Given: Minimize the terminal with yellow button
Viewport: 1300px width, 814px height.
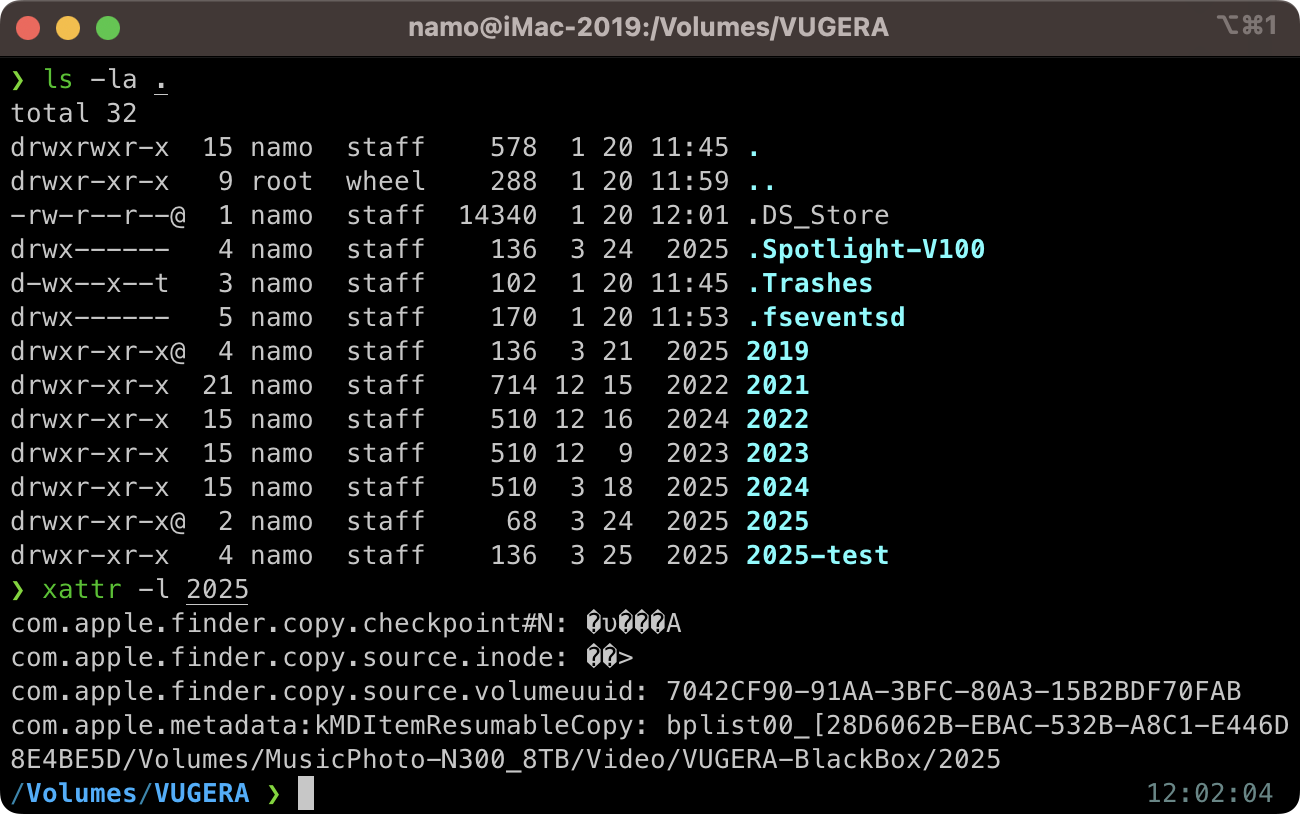Looking at the screenshot, I should (x=68, y=27).
